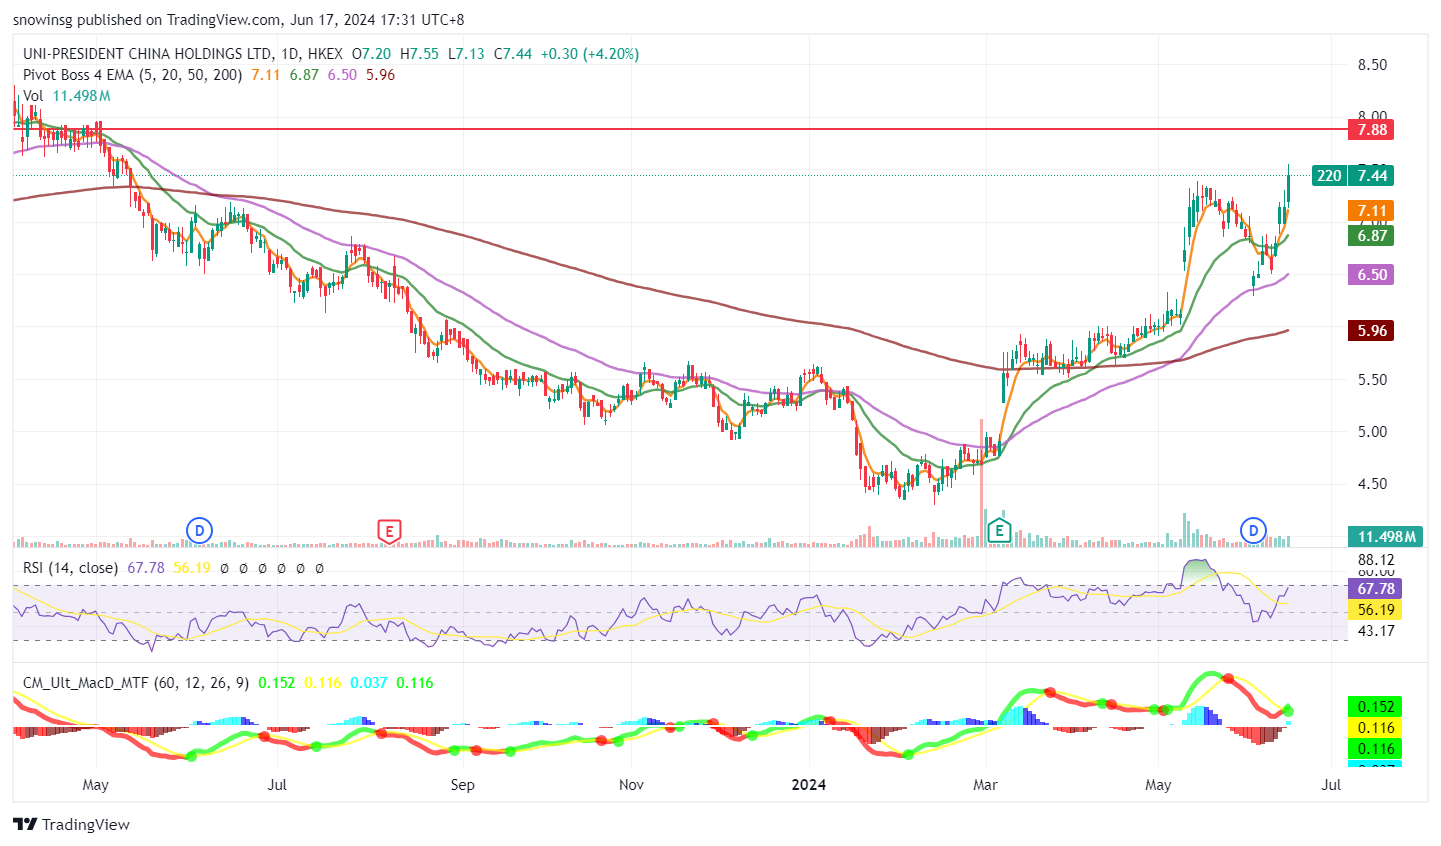Viewport: 1441px width, 846px height.
Task: Click the 11.498M volume axis label
Action: click(x=1385, y=537)
